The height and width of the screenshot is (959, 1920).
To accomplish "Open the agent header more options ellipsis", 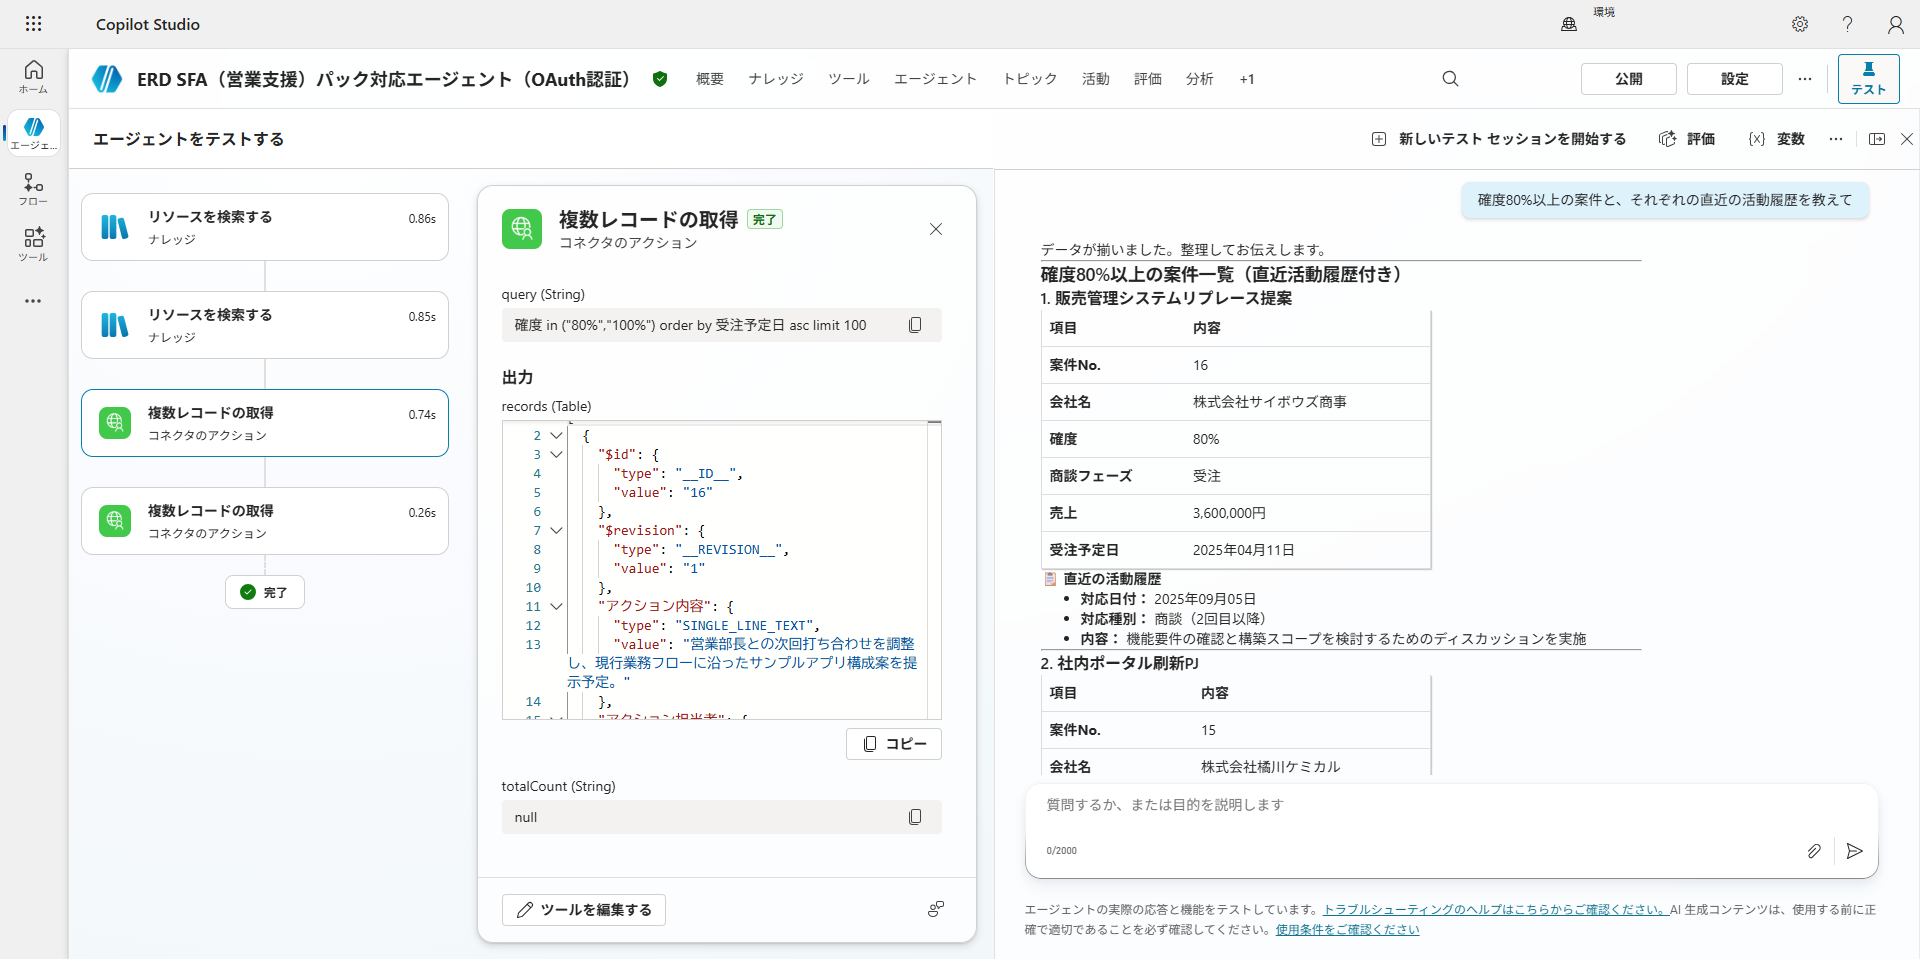I will coord(1805,79).
